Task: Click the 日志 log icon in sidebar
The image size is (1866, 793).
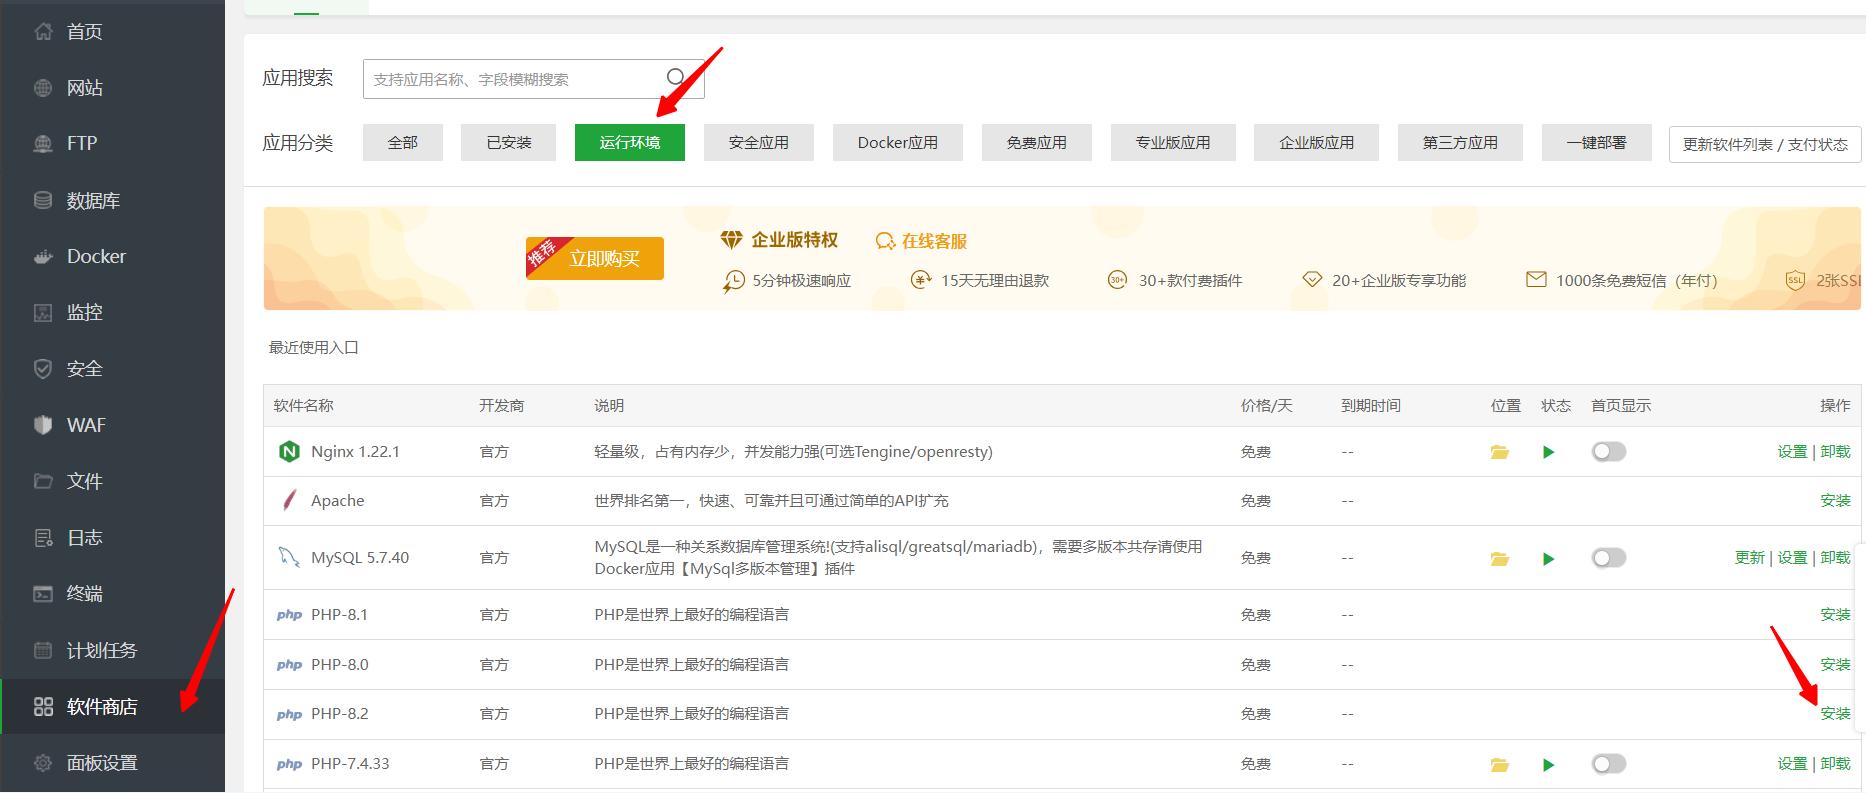Action: click(x=43, y=538)
